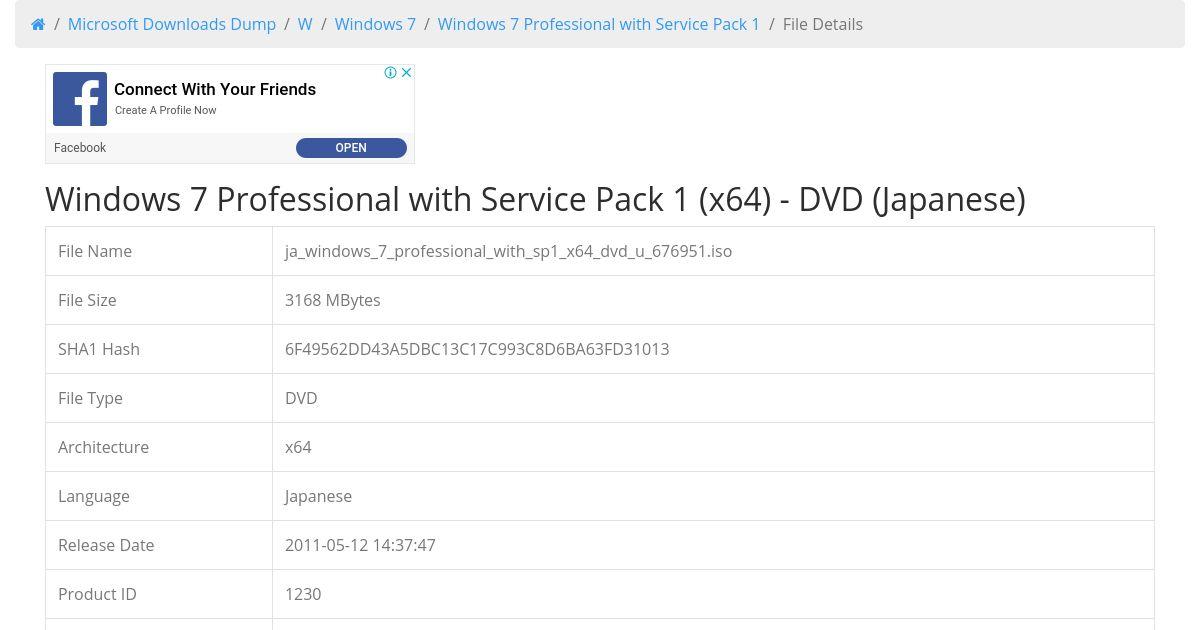Select the SHA1 hash value 6F49562DD43A...
Image resolution: width=1200 pixels, height=630 pixels.
coord(477,349)
